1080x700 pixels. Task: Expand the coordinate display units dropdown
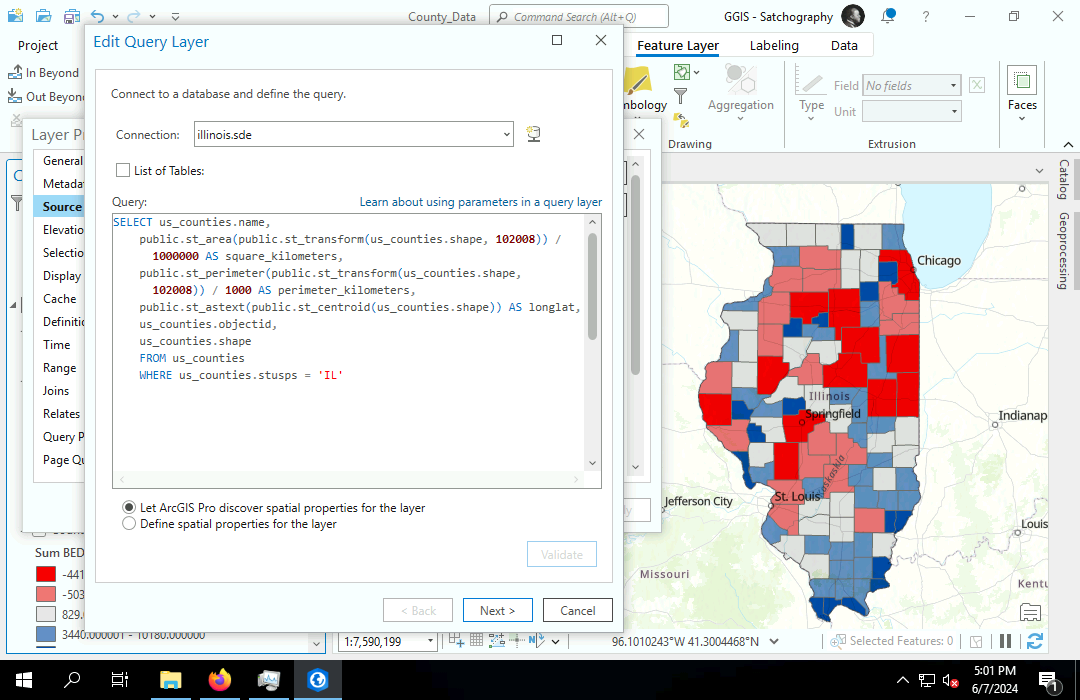pos(775,641)
